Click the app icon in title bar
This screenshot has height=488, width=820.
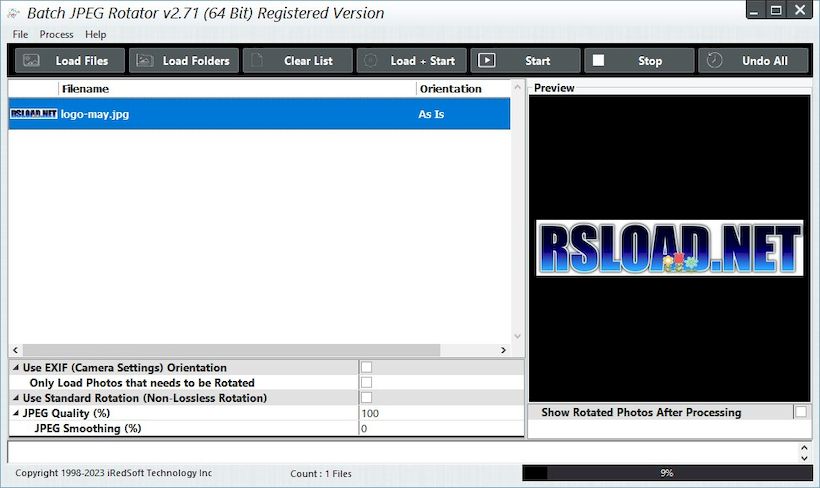point(14,13)
